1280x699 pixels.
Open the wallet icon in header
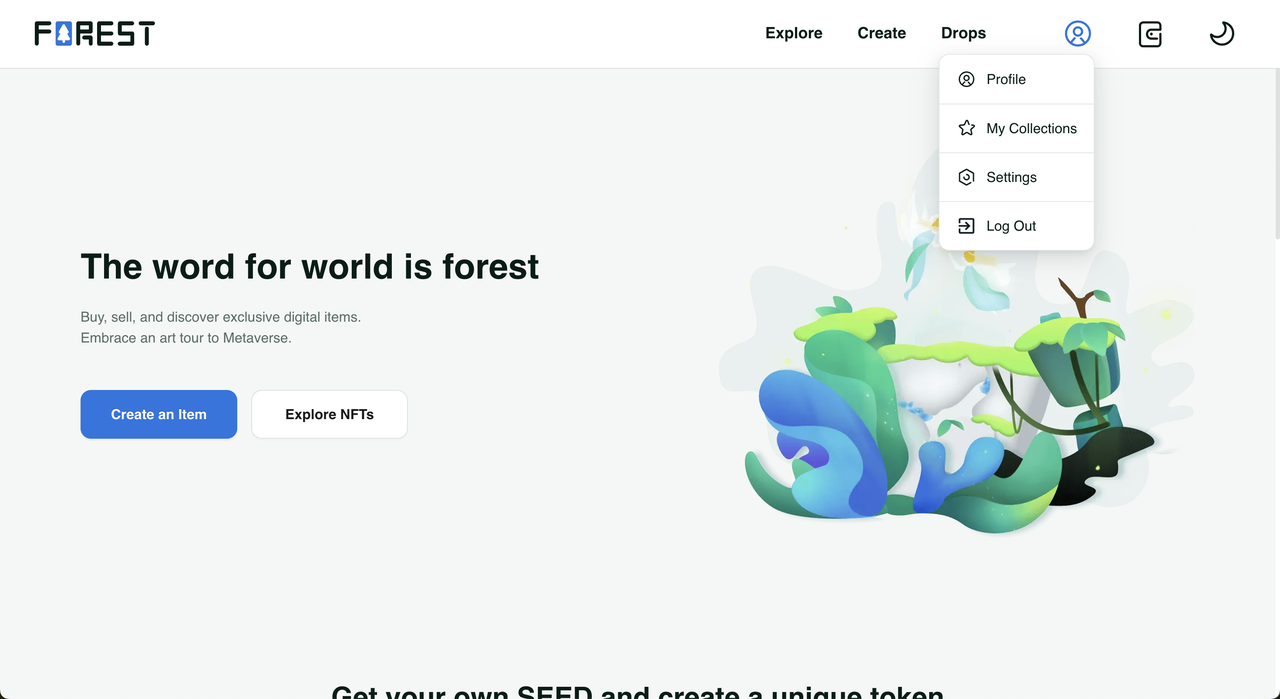(1150, 34)
